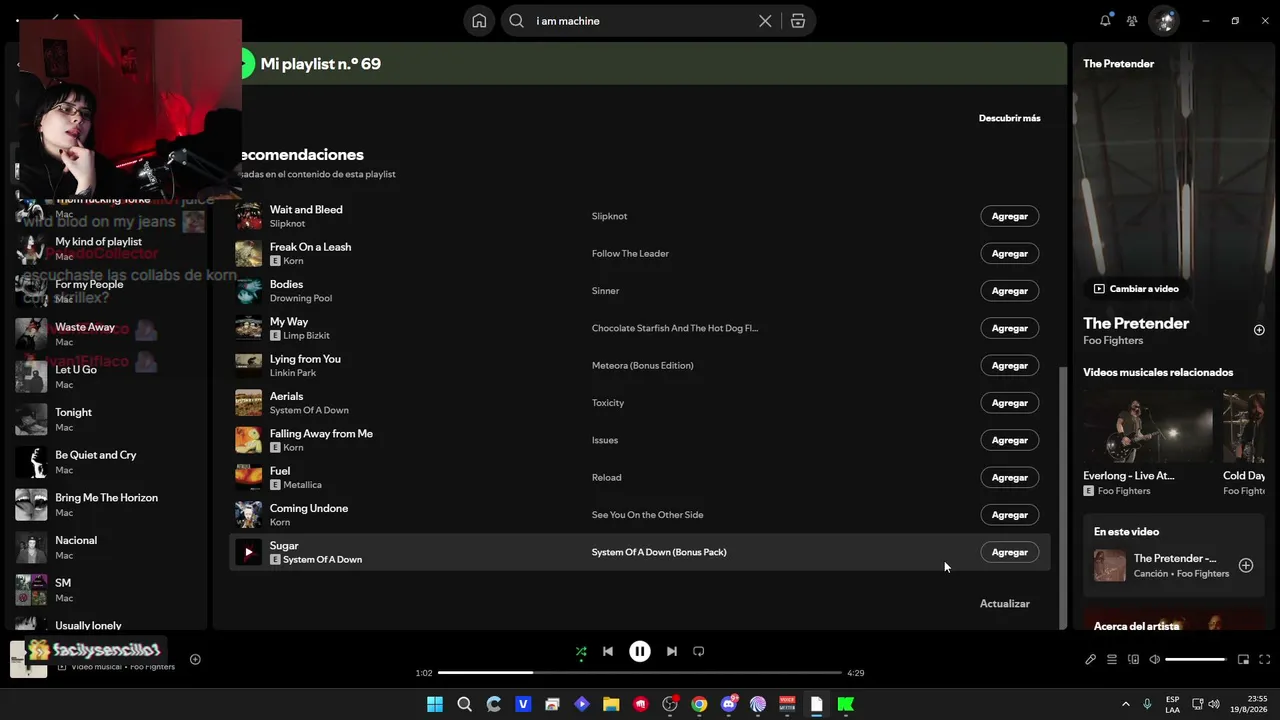Open the lyrics microphone icon
Screen dimensions: 1280x720
click(x=1091, y=660)
